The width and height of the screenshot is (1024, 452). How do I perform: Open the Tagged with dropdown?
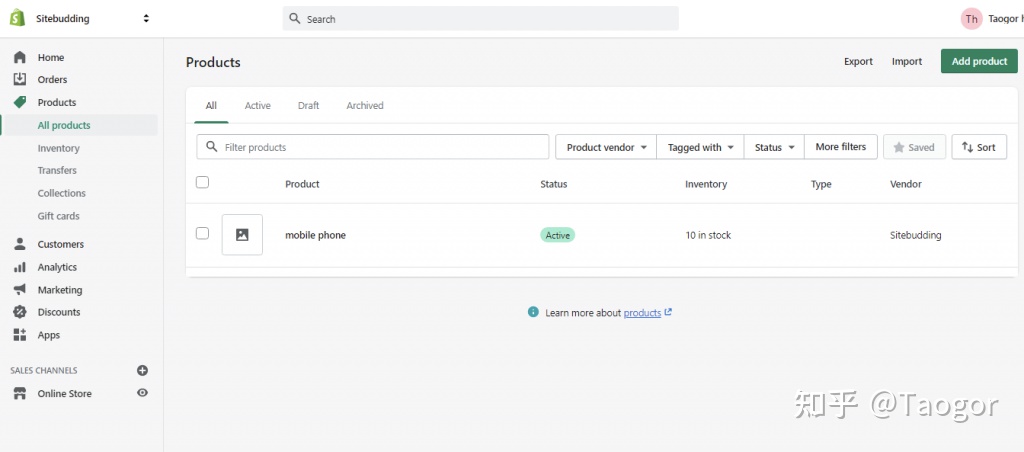pyautogui.click(x=700, y=147)
